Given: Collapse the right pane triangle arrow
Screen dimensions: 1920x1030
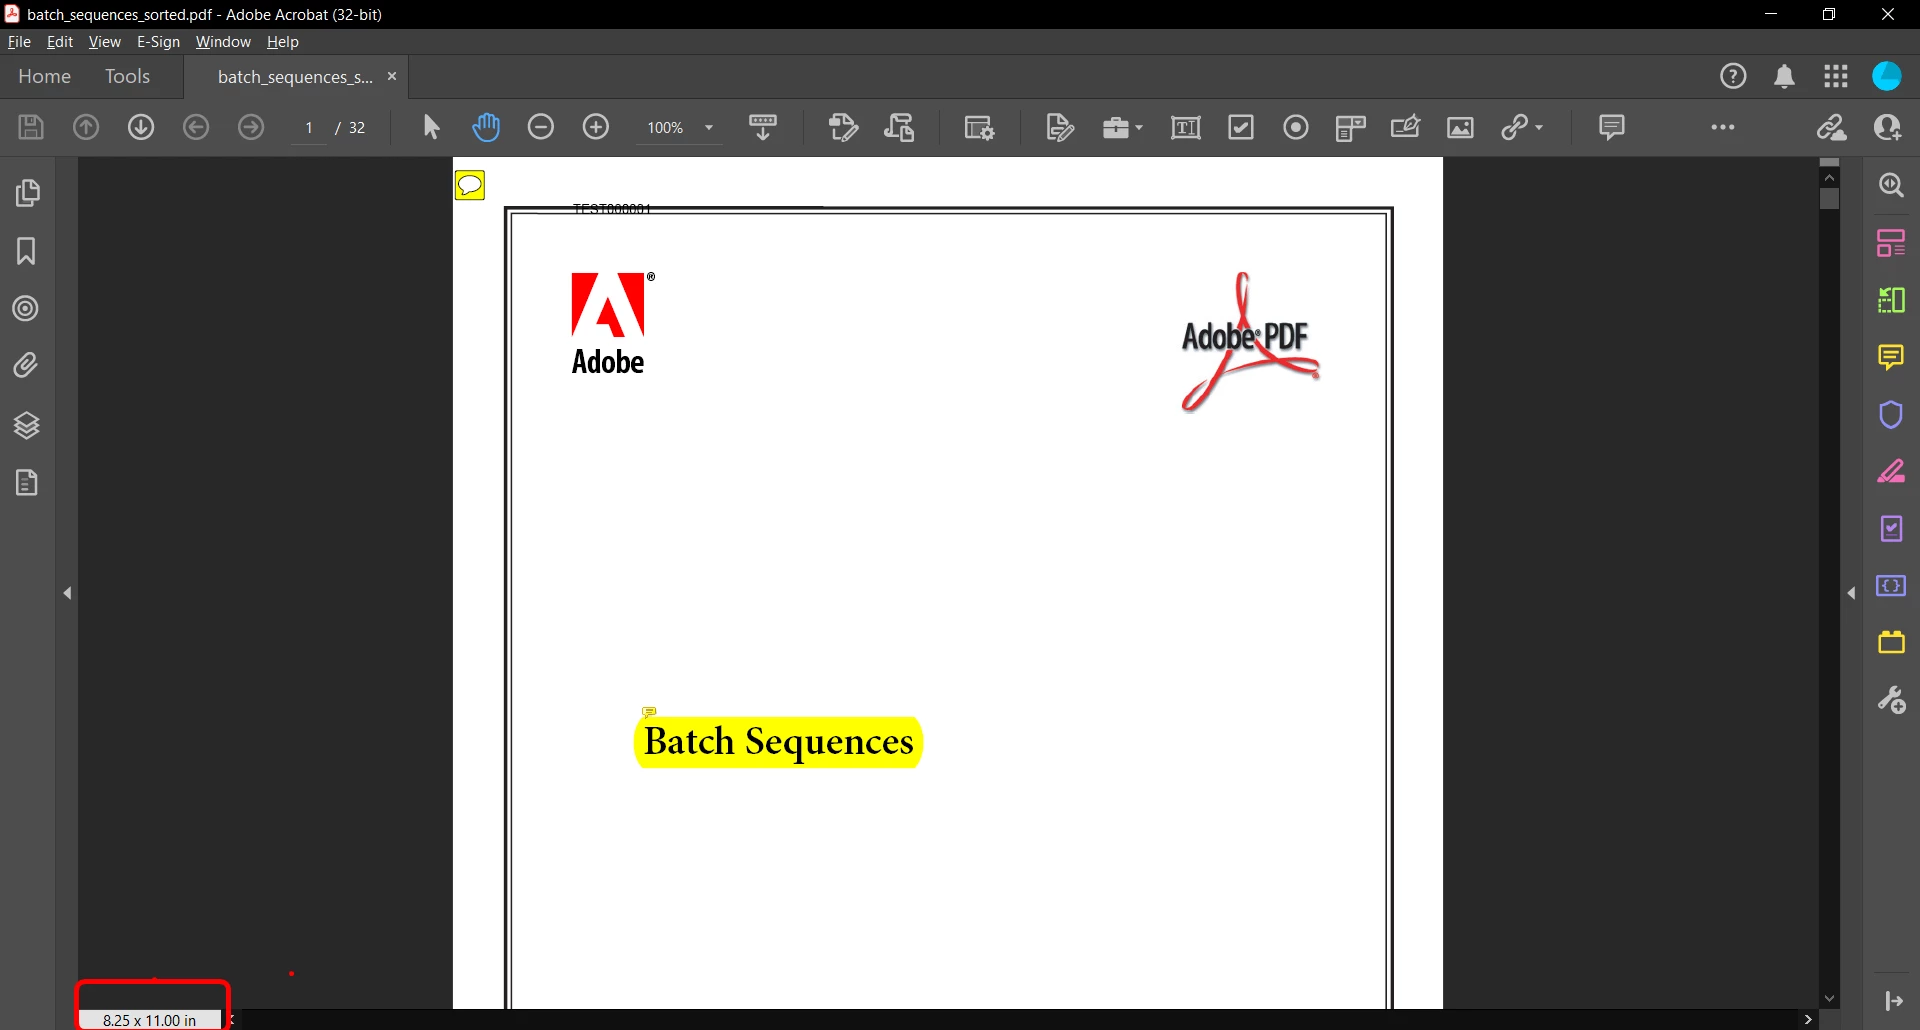Looking at the screenshot, I should click(1852, 594).
